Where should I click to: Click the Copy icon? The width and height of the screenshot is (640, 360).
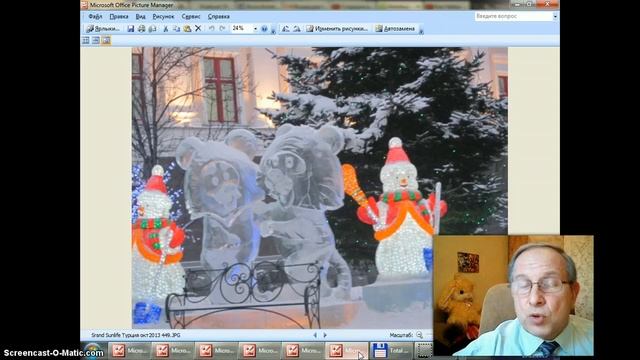coord(176,29)
